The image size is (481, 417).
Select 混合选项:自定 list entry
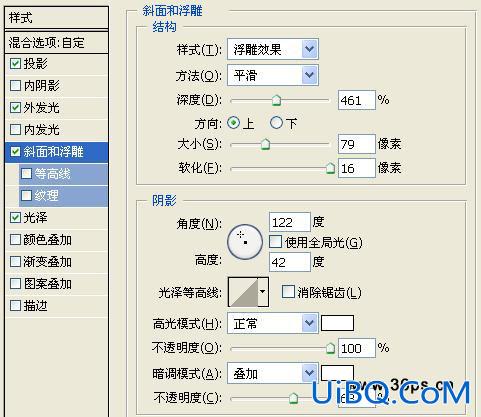point(56,42)
